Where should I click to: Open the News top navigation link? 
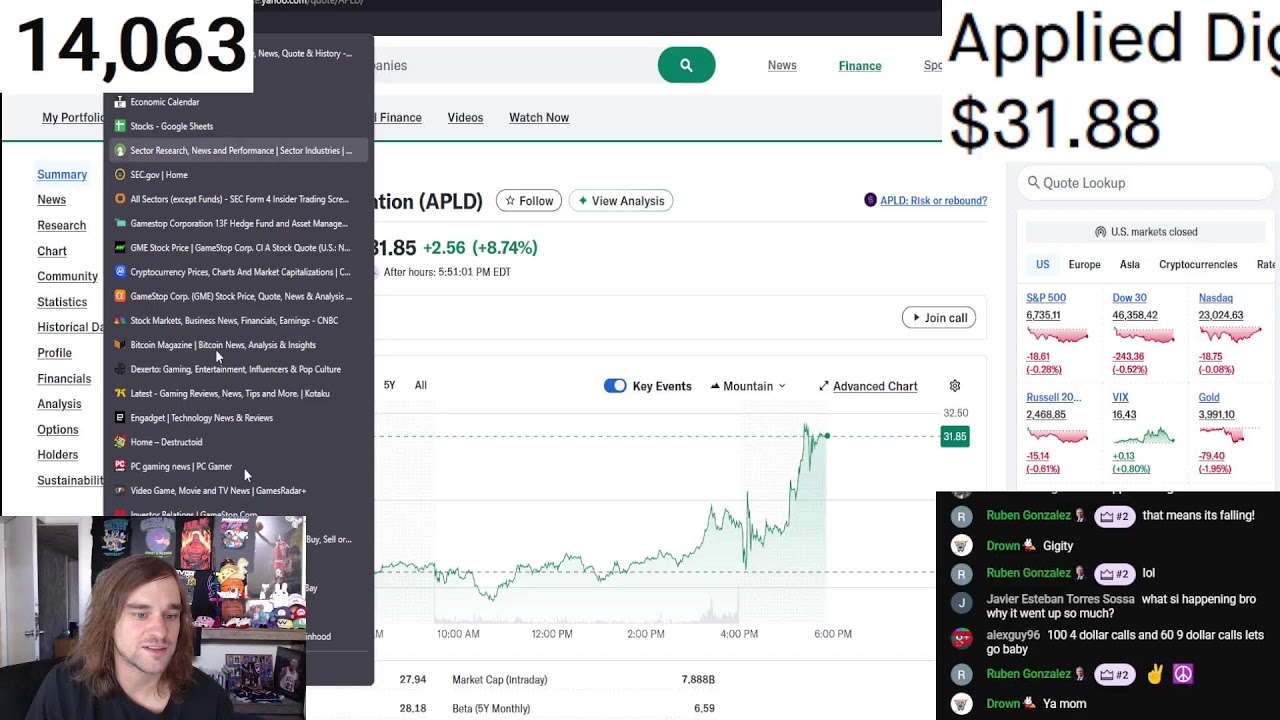click(x=782, y=66)
